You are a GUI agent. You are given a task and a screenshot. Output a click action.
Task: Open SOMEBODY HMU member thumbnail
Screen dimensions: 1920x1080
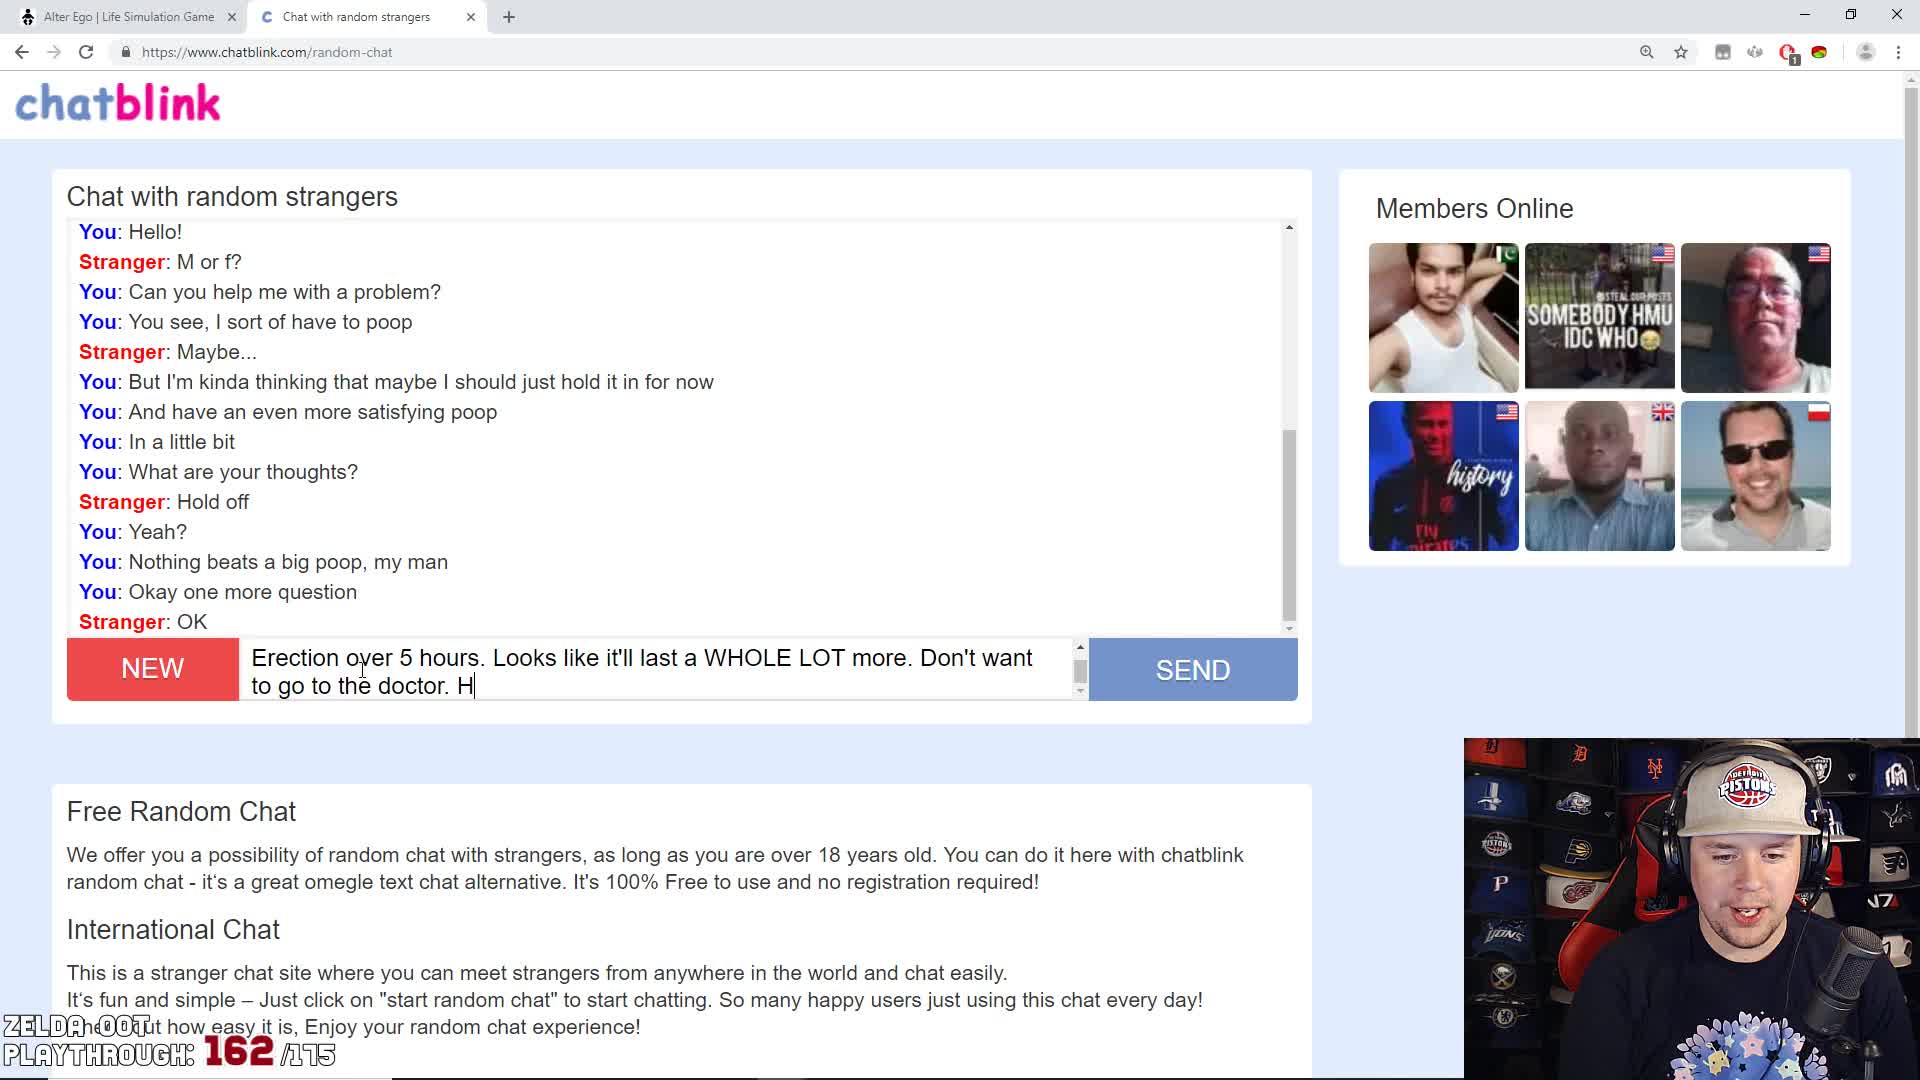(x=1599, y=317)
